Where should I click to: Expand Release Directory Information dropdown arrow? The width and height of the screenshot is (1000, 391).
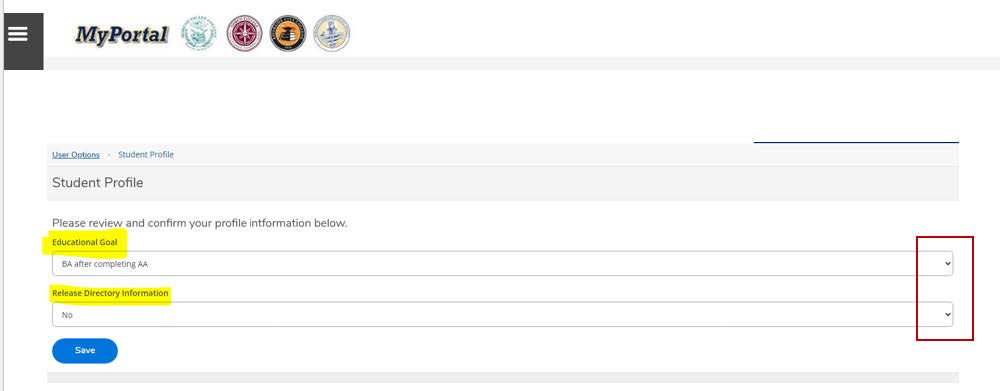click(x=948, y=314)
